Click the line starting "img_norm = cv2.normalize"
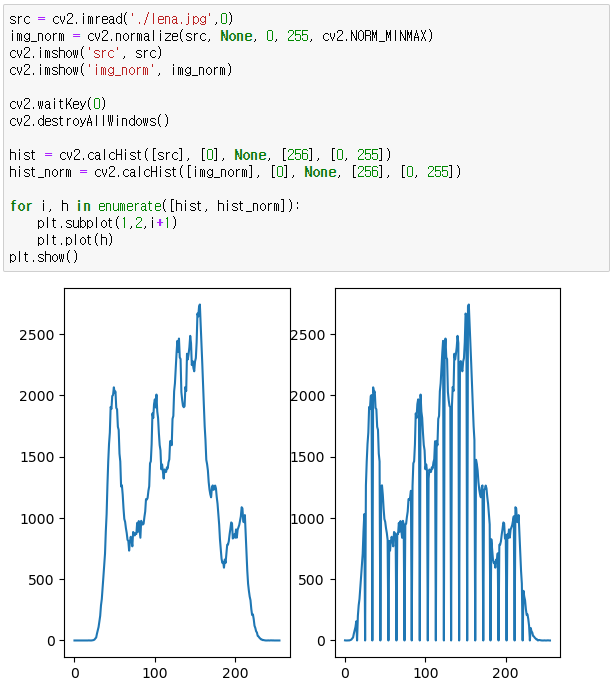Screen dimensions: 612x684 tap(221, 36)
